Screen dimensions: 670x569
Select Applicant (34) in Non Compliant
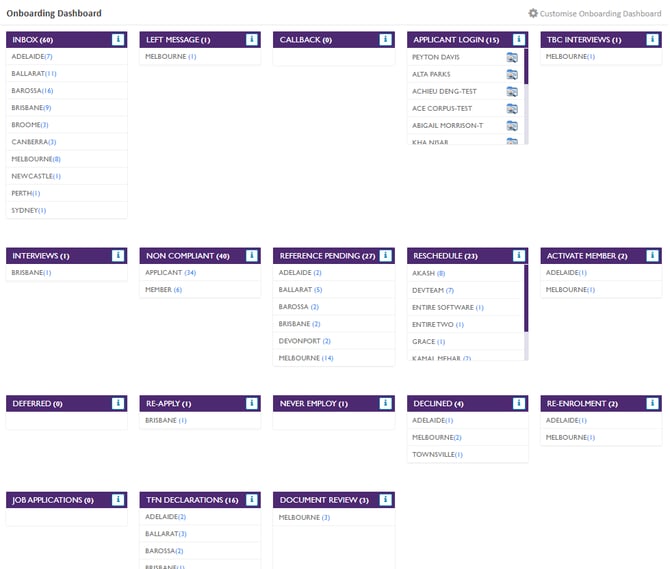click(171, 273)
